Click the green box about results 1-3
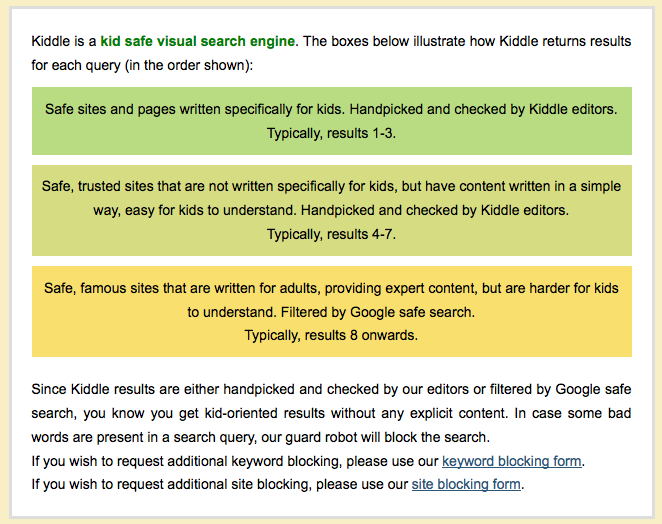The height and width of the screenshot is (524, 662). pyautogui.click(x=332, y=121)
